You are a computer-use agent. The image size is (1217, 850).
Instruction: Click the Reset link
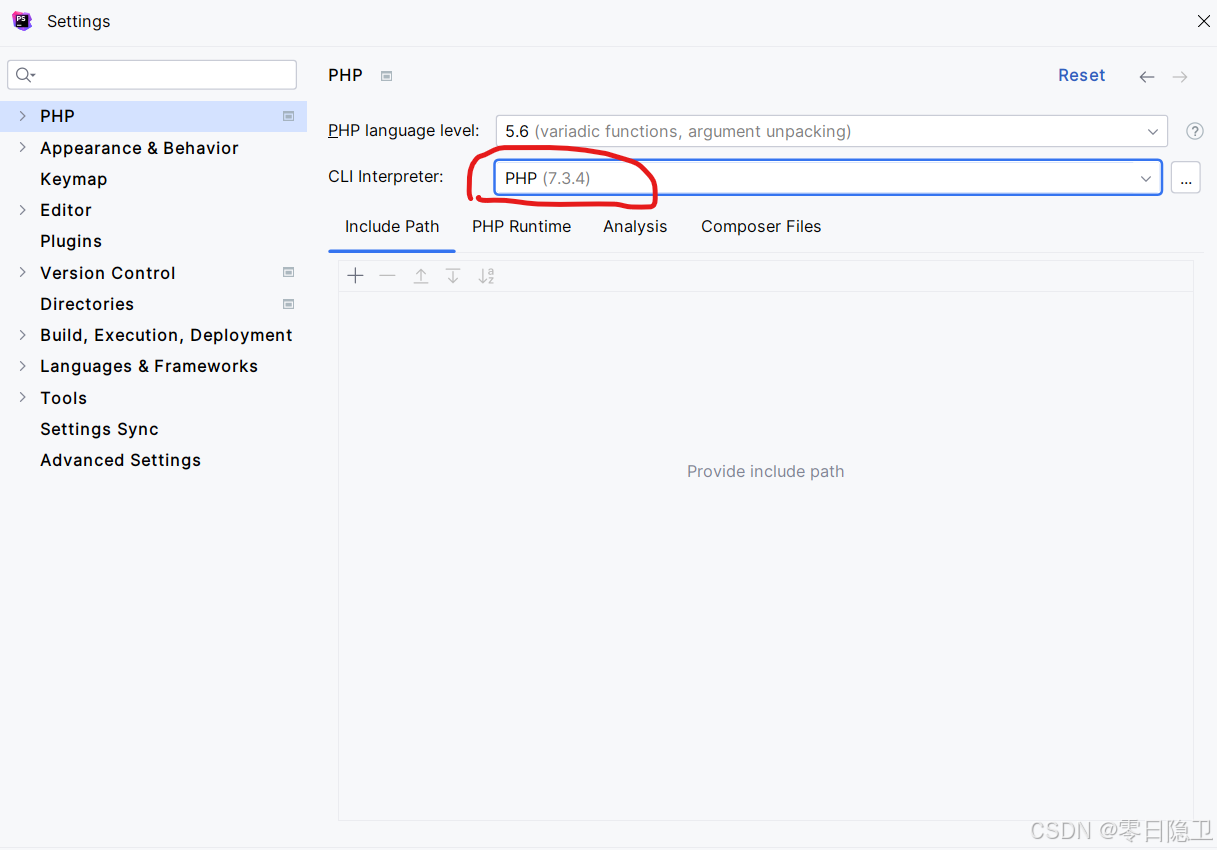click(1081, 76)
